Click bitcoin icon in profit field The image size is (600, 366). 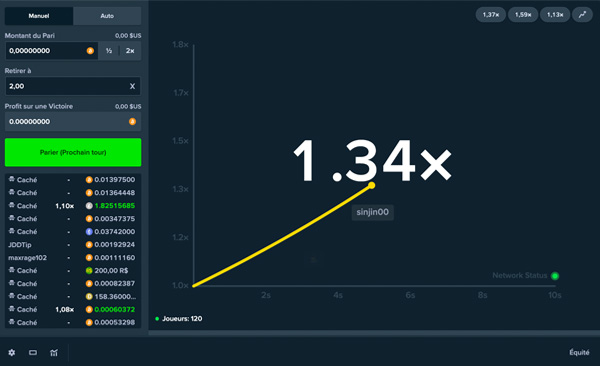[132, 121]
